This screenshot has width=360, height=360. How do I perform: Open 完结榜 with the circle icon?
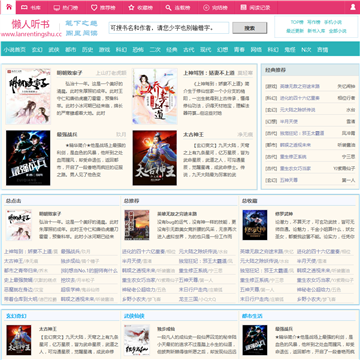point(215,8)
